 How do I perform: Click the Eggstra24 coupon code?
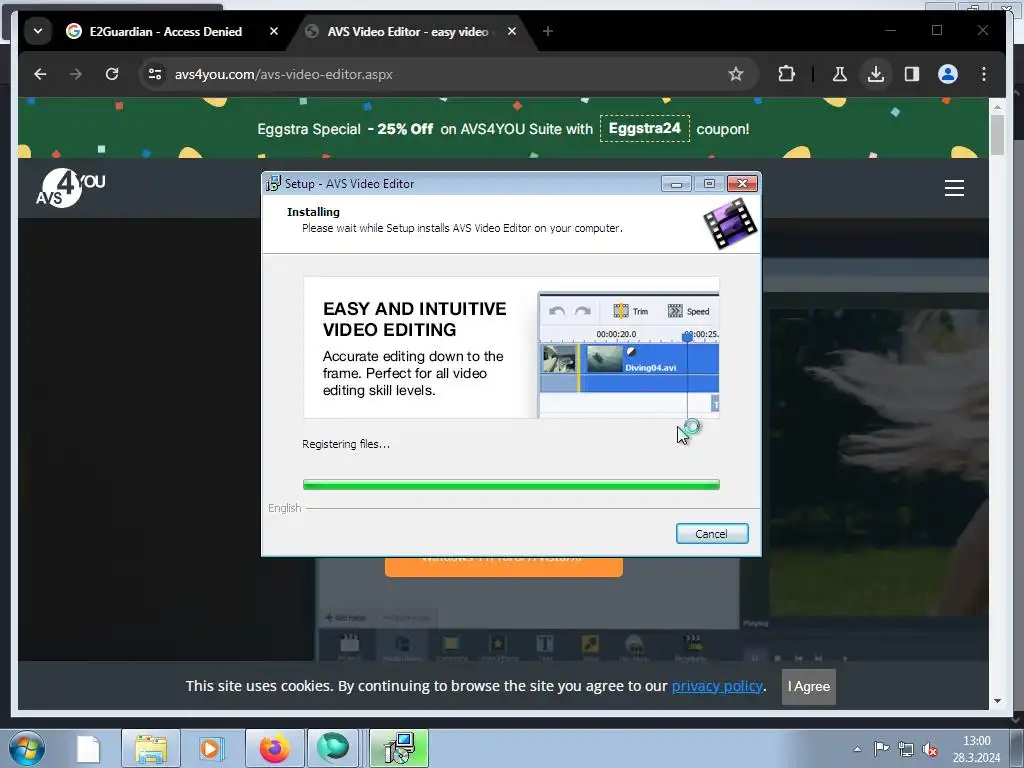645,129
